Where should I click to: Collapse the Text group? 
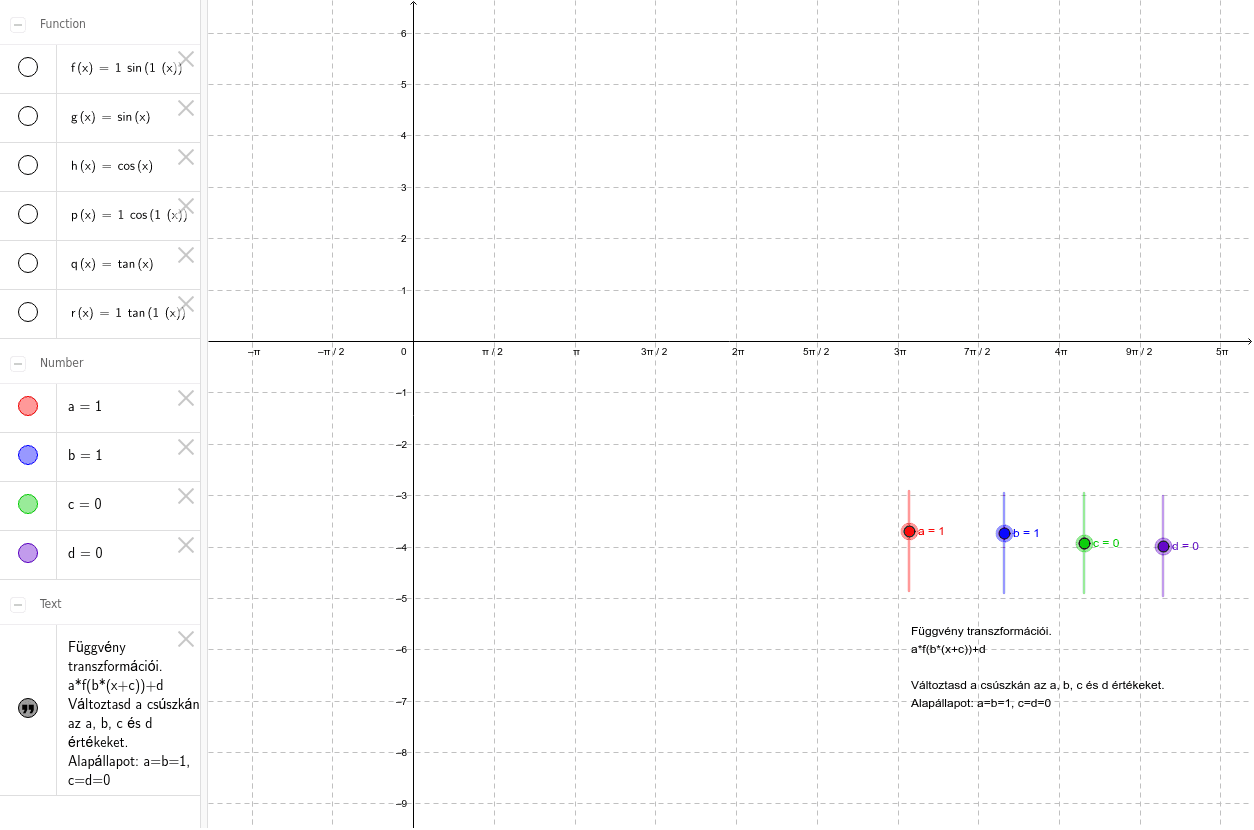[x=18, y=604]
